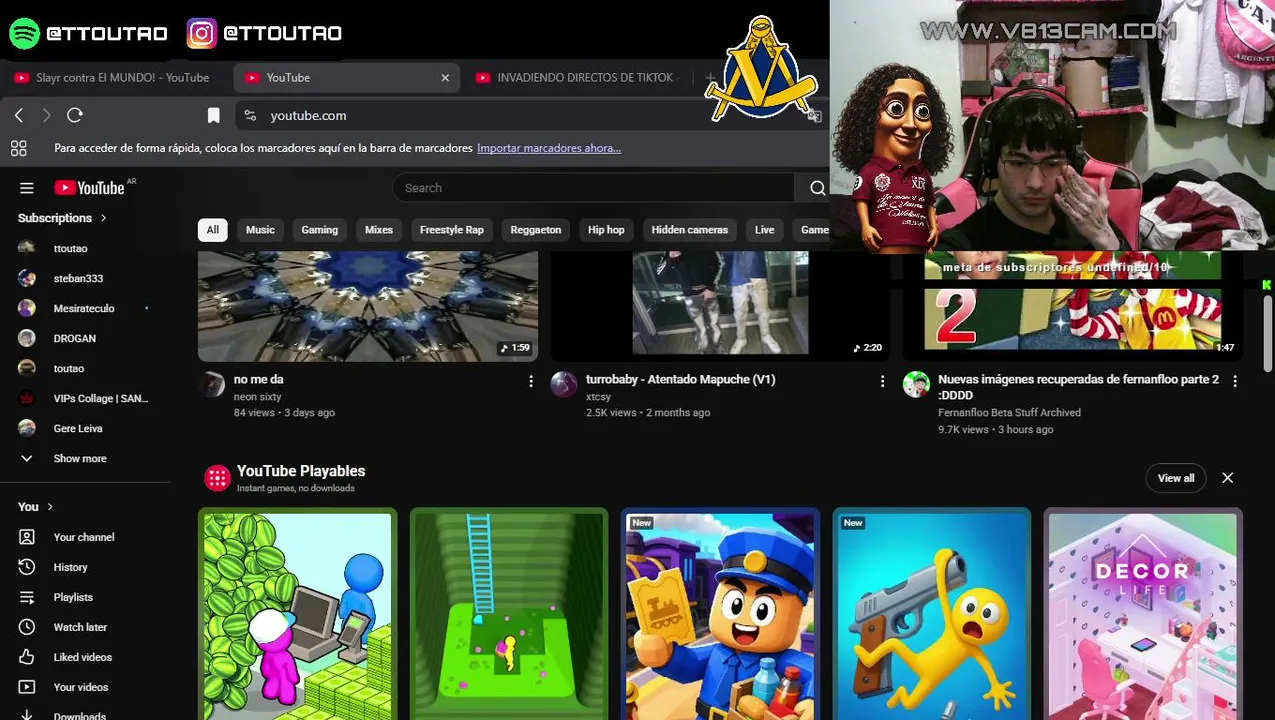Image resolution: width=1275 pixels, height=720 pixels.
Task: Expand the You section chevron
Action: [50, 507]
